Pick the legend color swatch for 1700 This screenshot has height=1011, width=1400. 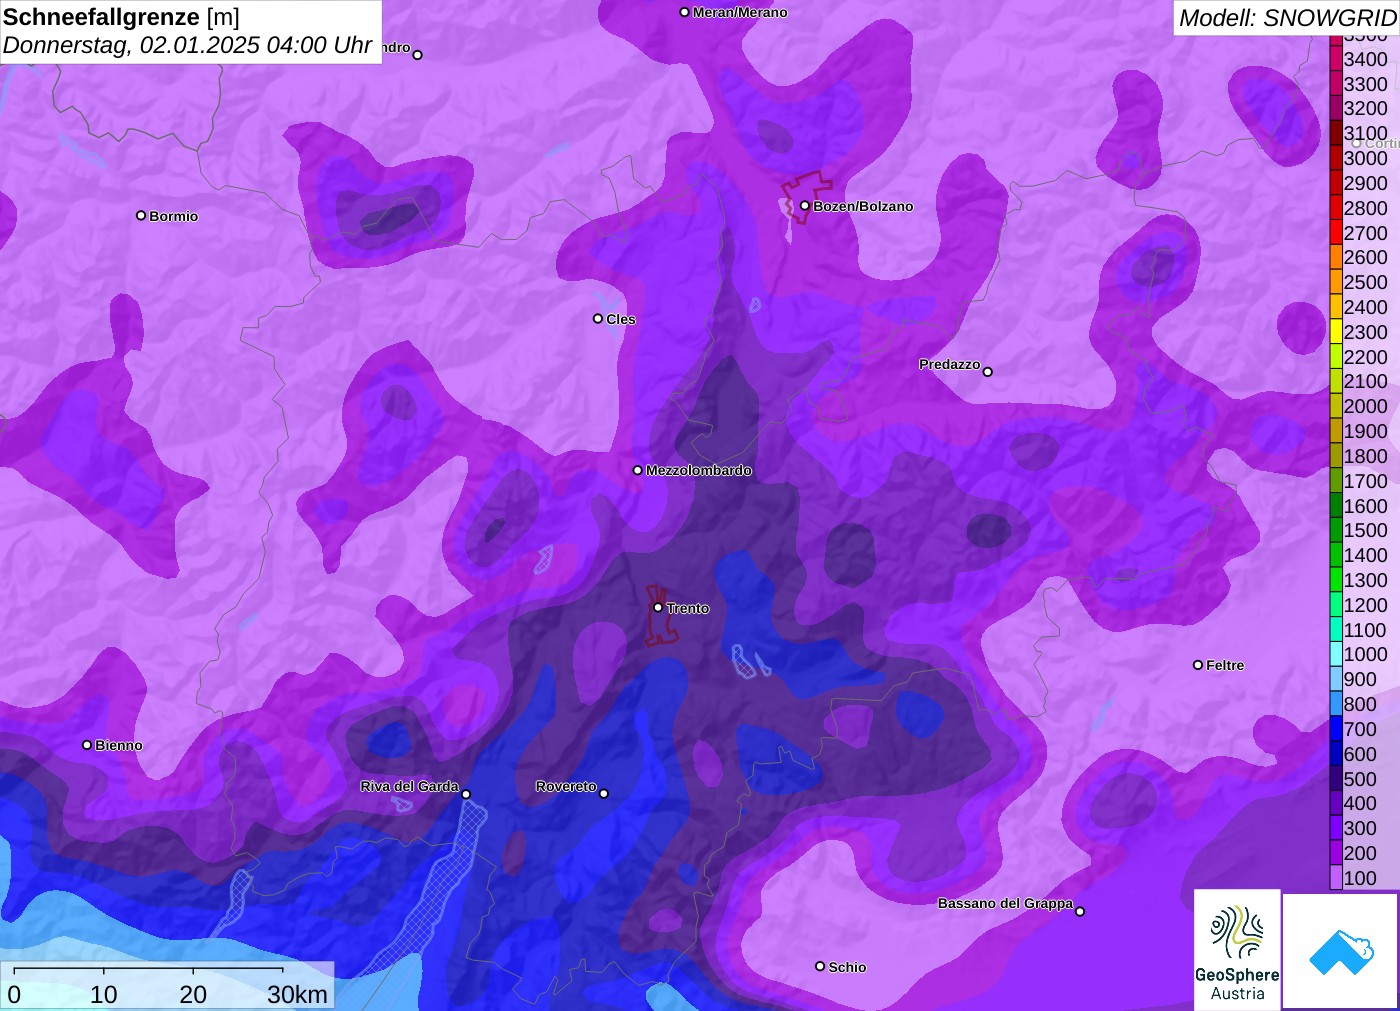coord(1336,481)
